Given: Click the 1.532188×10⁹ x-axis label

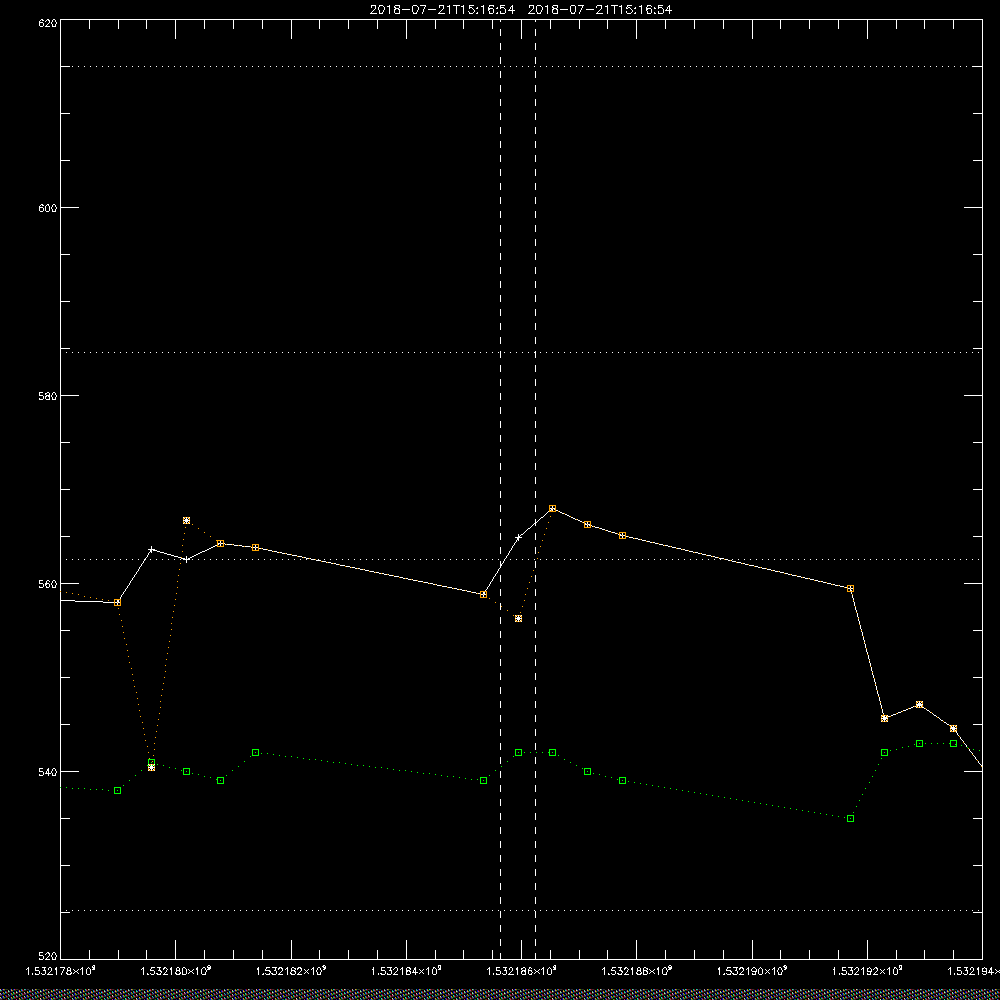Looking at the screenshot, I should [636, 971].
